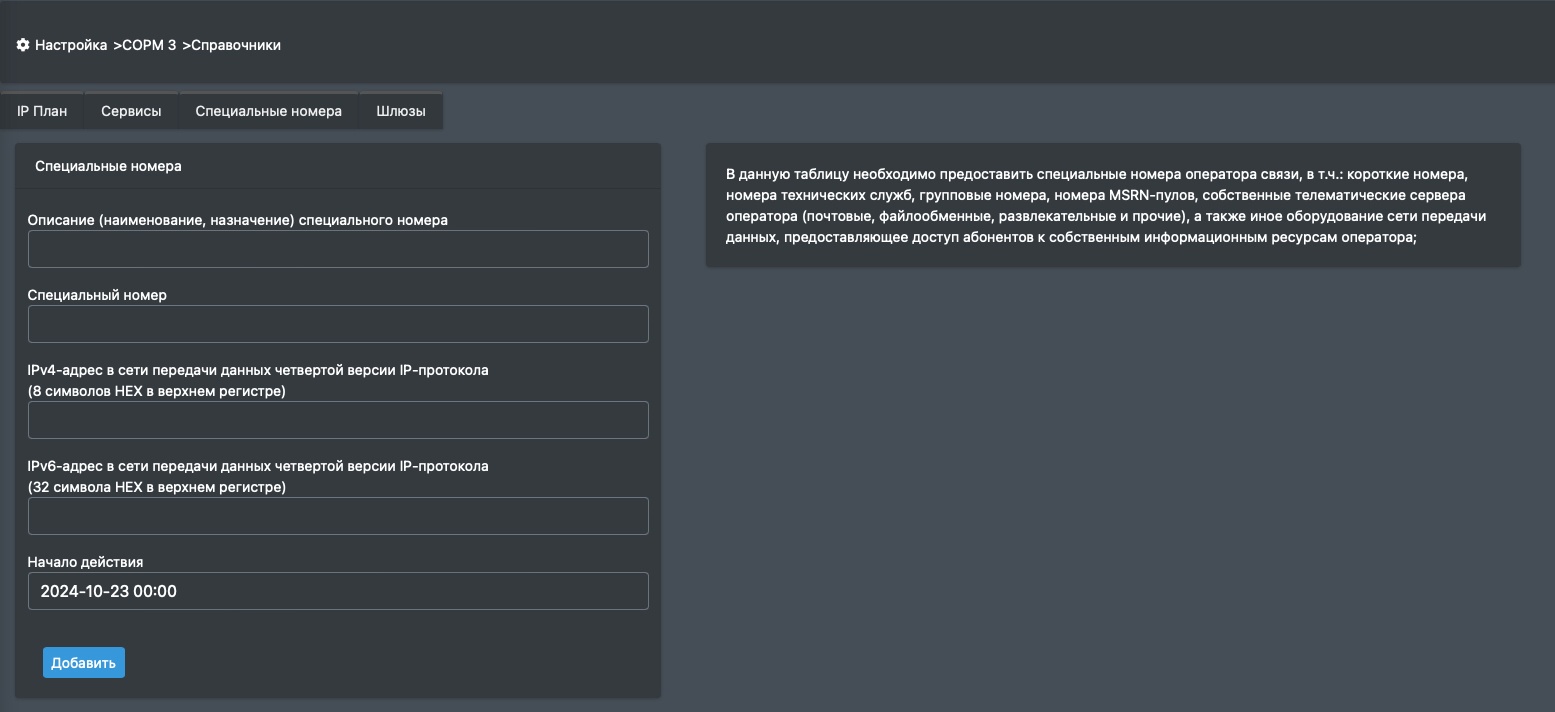1555x712 pixels.
Task: Click the IPv4-адрес field label
Action: [x=258, y=370]
